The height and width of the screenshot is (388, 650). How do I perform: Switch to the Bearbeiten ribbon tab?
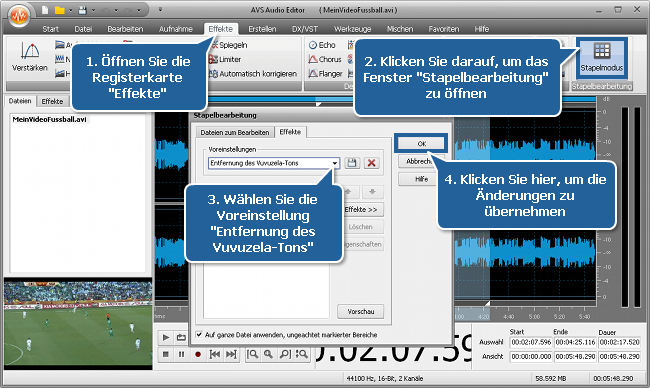pyautogui.click(x=125, y=29)
